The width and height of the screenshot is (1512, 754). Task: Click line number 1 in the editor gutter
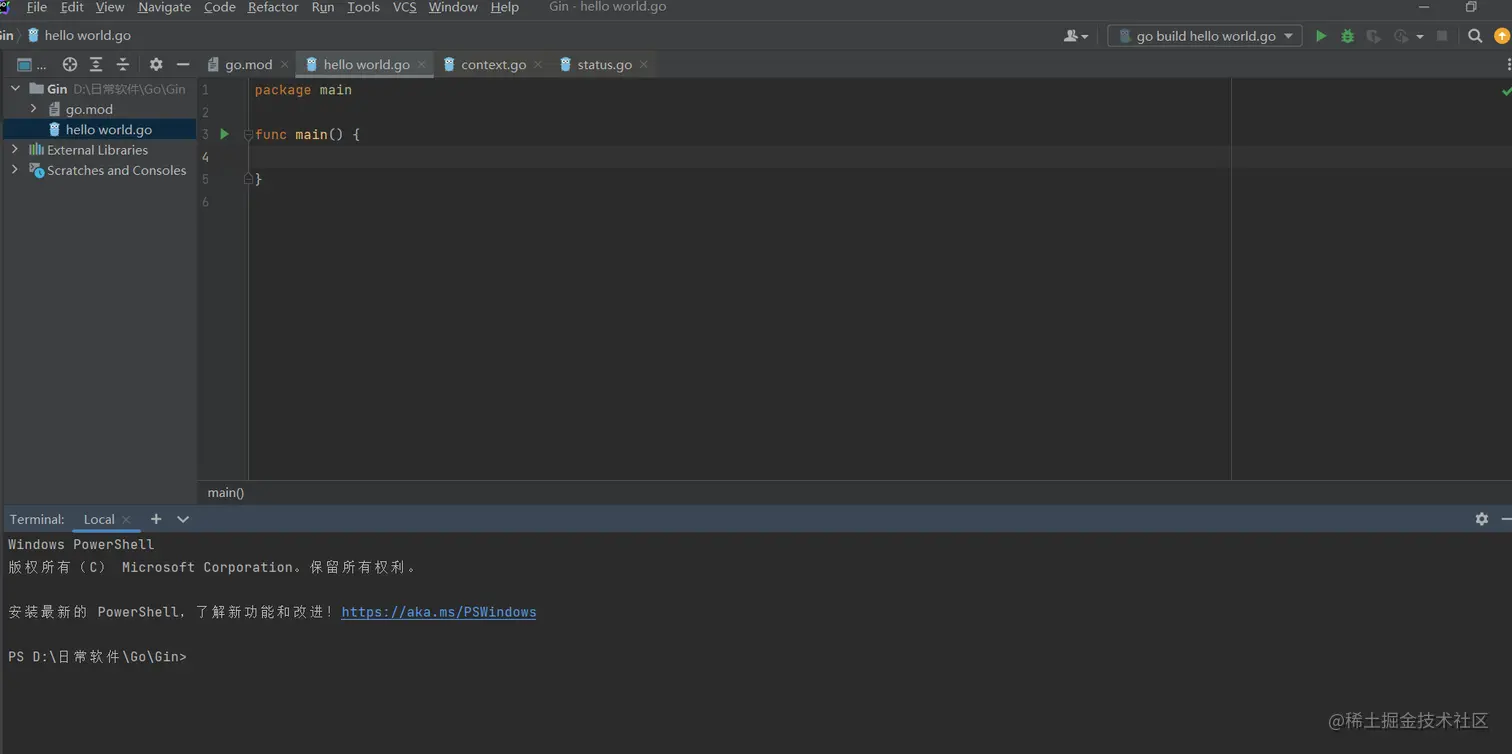click(205, 90)
